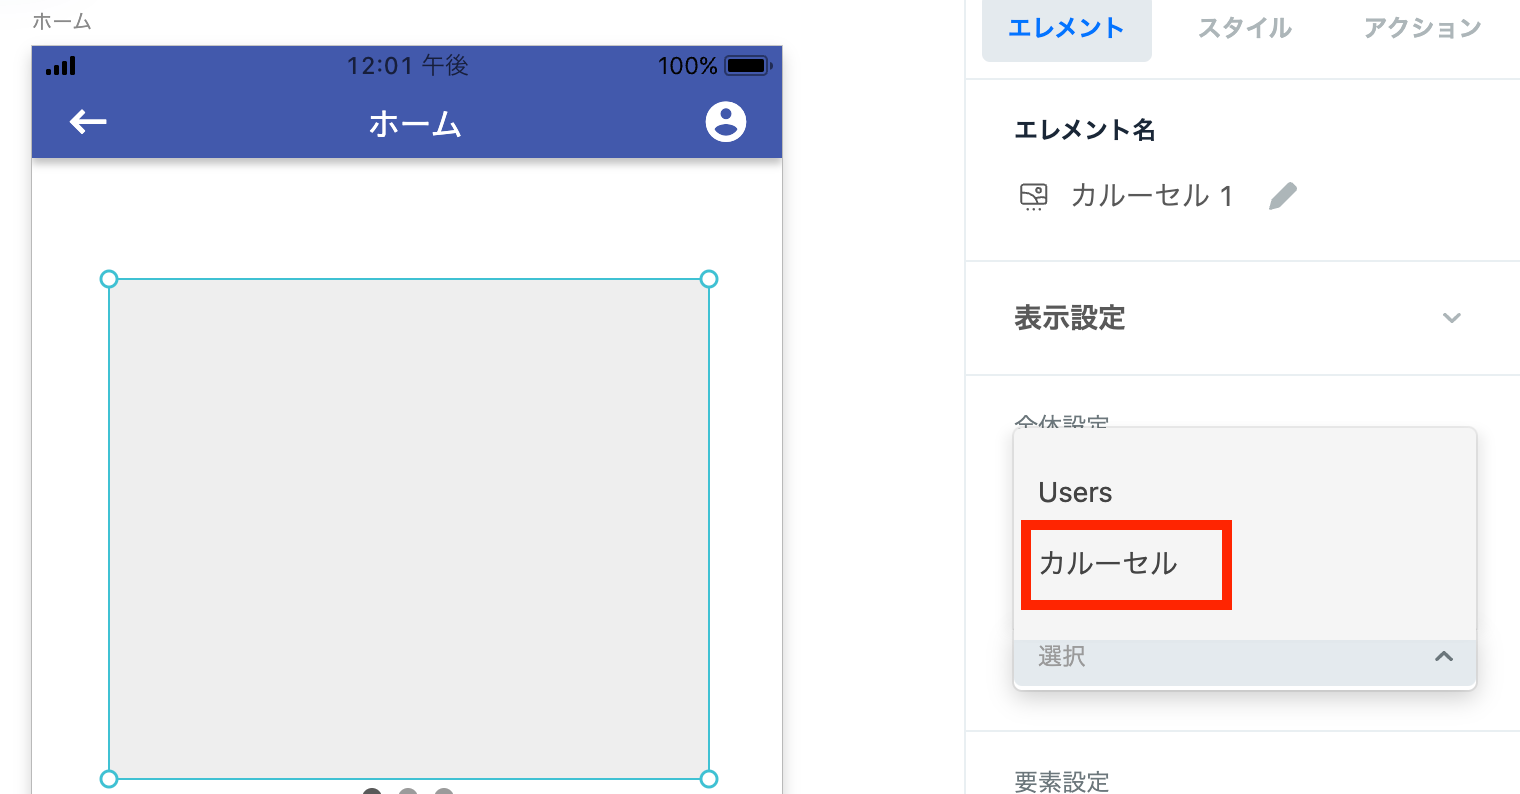Click the カルーセル 1 element name
1520x794 pixels.
pyautogui.click(x=1151, y=196)
